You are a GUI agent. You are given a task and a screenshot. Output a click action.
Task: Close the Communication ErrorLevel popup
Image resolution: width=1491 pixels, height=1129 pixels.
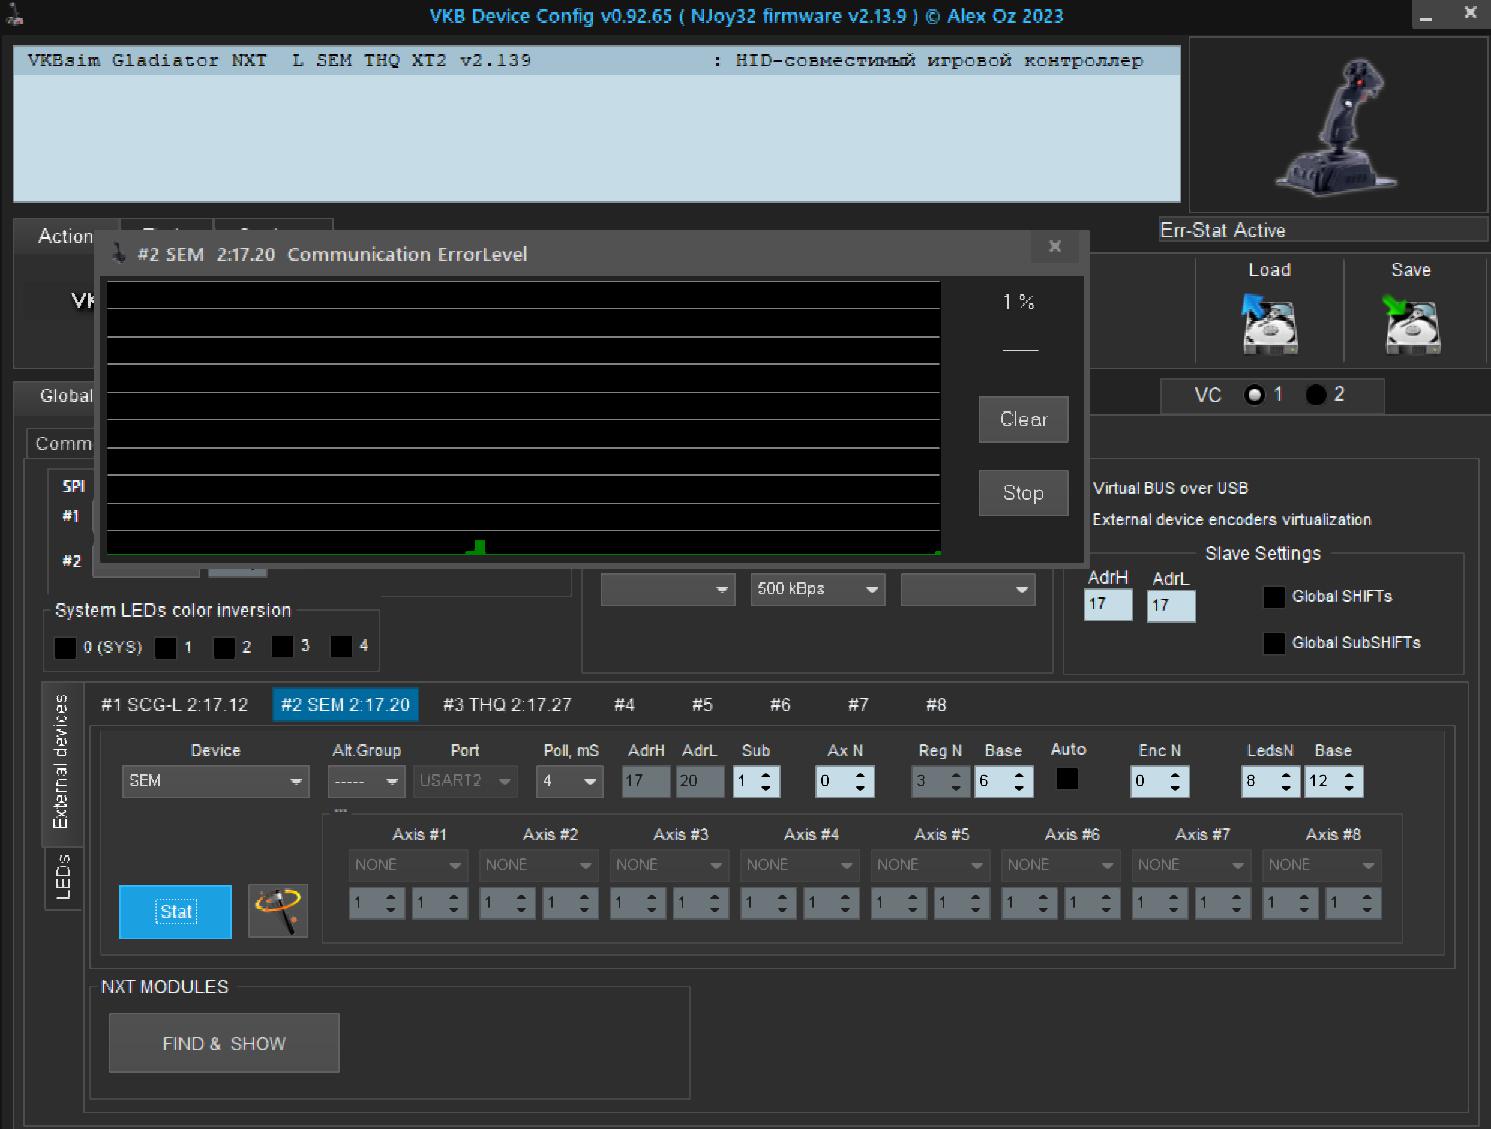1054,247
